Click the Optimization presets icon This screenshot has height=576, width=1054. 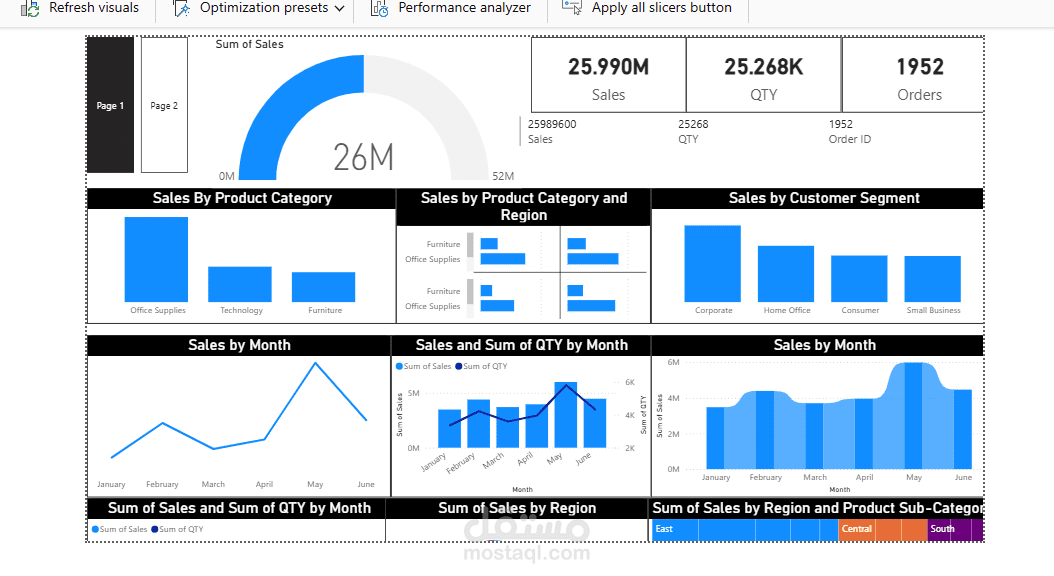pos(181,8)
